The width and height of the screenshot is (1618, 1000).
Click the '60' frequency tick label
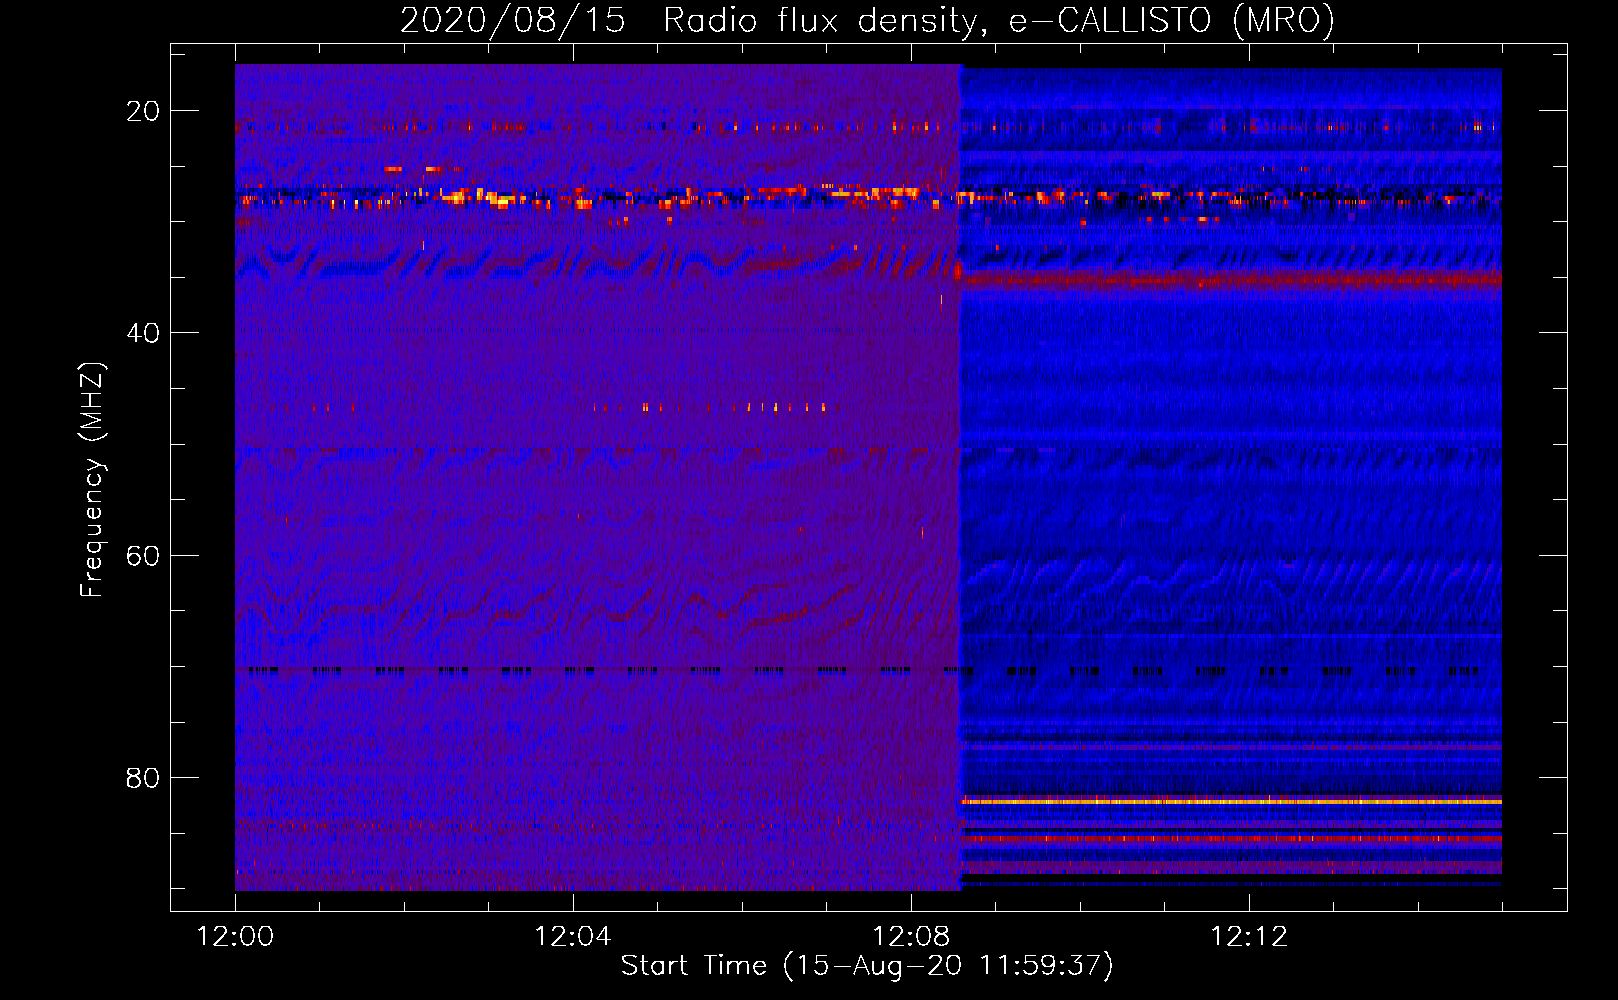(143, 555)
